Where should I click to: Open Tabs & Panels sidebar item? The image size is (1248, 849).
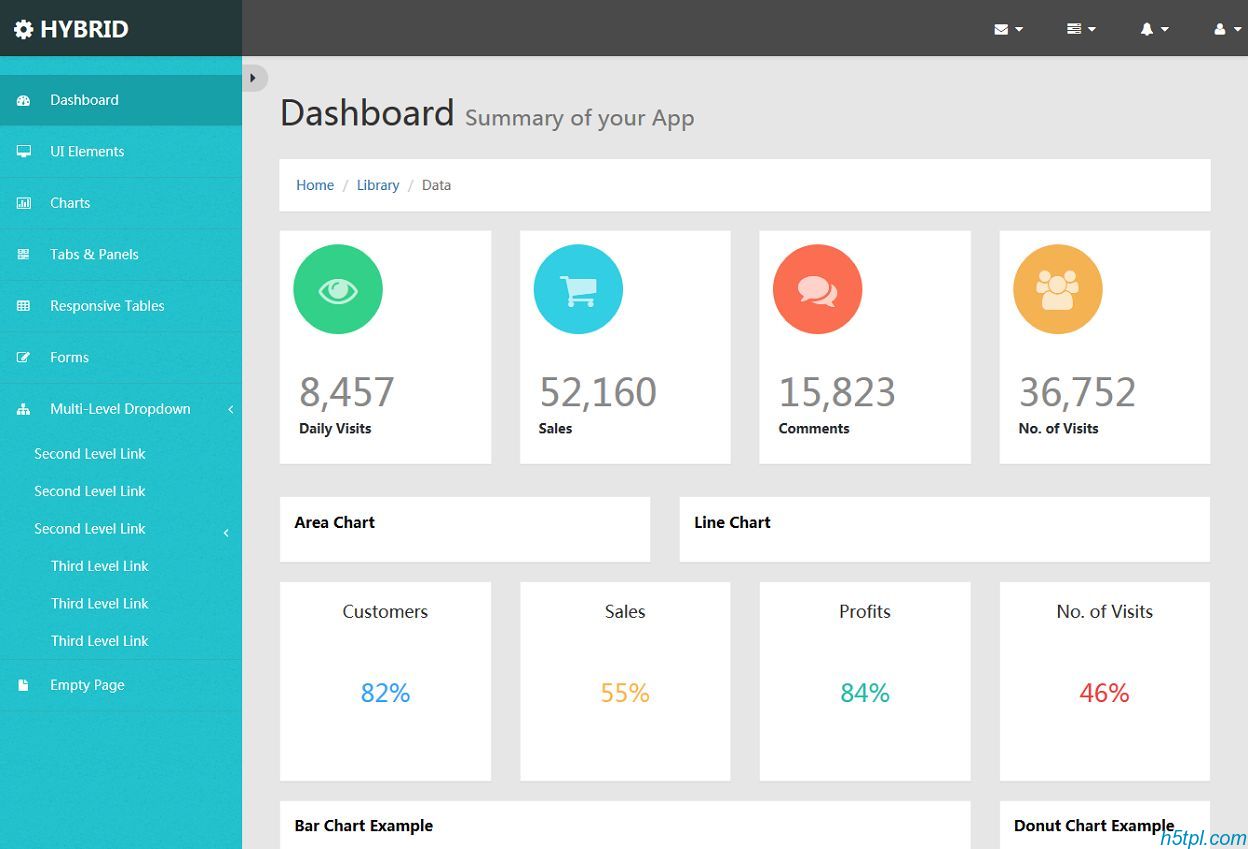click(94, 254)
